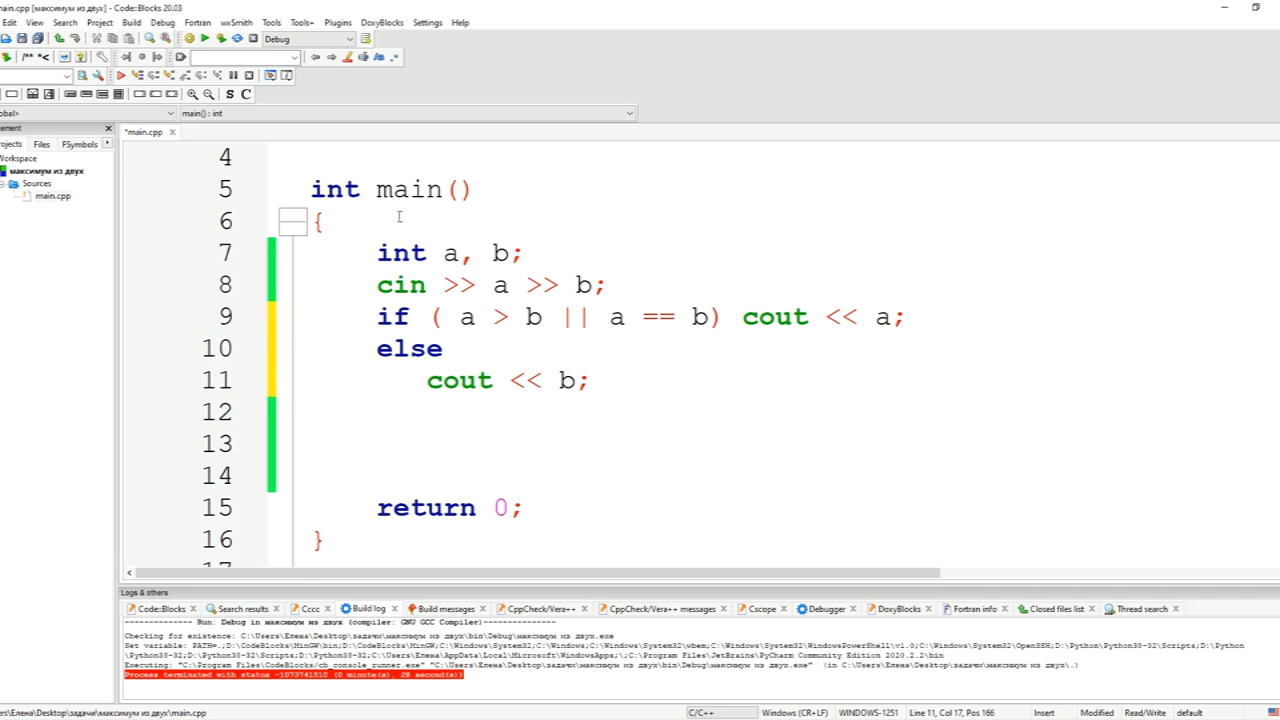Click the Zoom out magnifier icon
Screen dimensions: 1280x720
click(209, 94)
